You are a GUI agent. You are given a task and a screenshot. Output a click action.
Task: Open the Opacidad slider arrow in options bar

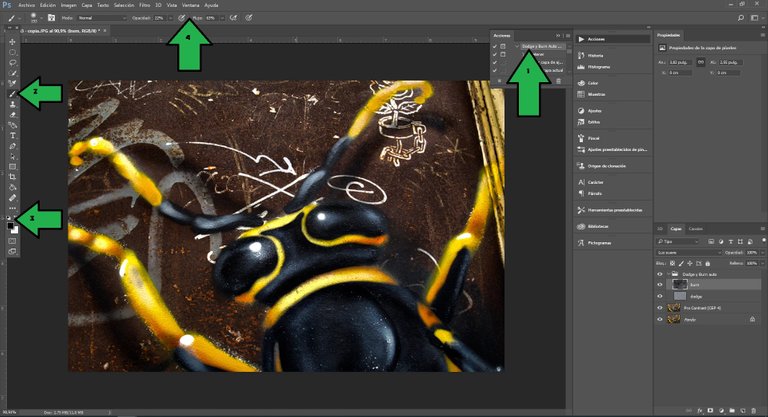tap(170, 18)
